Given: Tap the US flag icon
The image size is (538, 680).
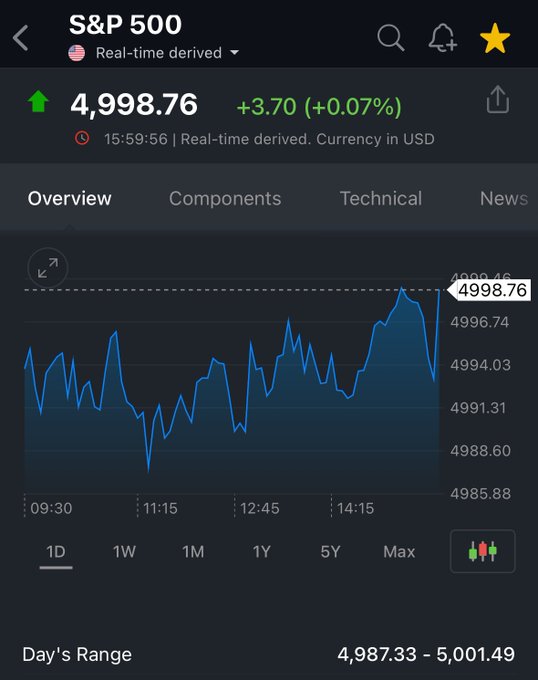Looking at the screenshot, I should pos(77,53).
